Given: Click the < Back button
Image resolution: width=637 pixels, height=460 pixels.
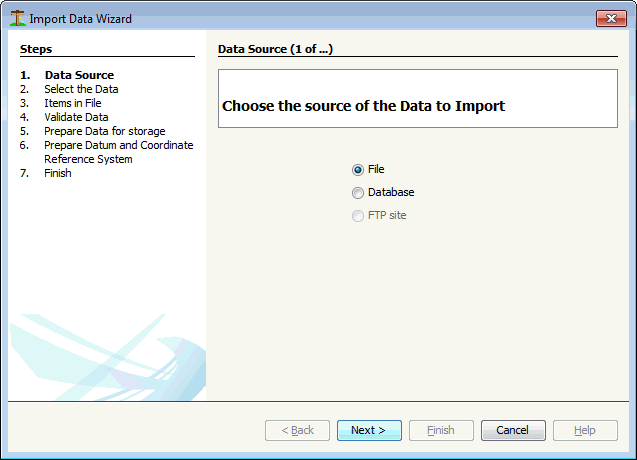Looking at the screenshot, I should pos(297,430).
